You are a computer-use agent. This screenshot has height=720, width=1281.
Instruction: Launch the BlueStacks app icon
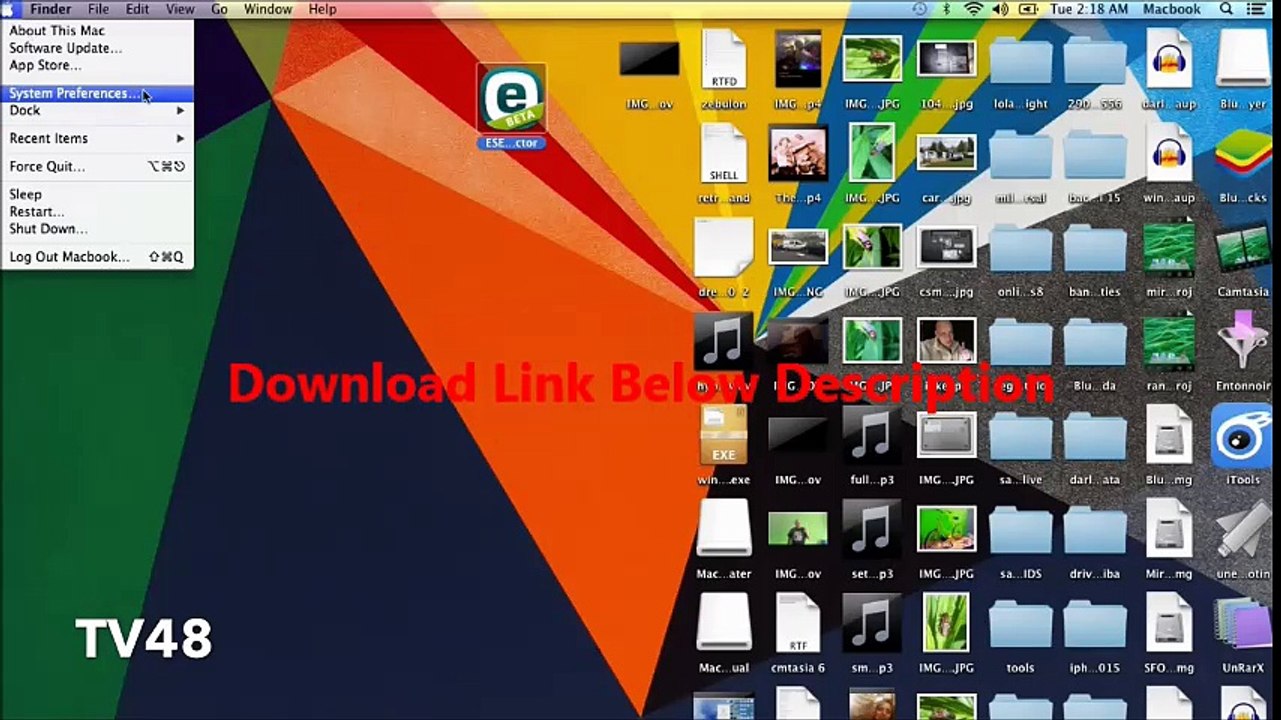(1243, 154)
